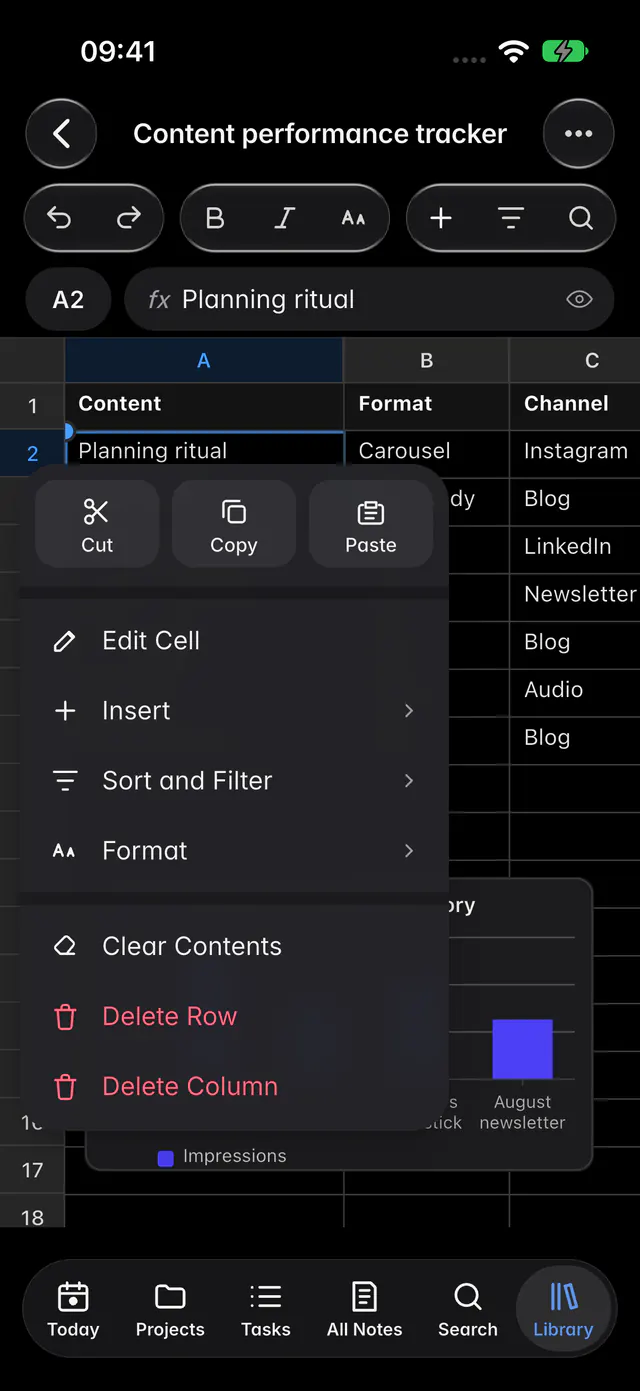Copy the selected cell
Viewport: 640px width, 1391px height.
click(234, 525)
